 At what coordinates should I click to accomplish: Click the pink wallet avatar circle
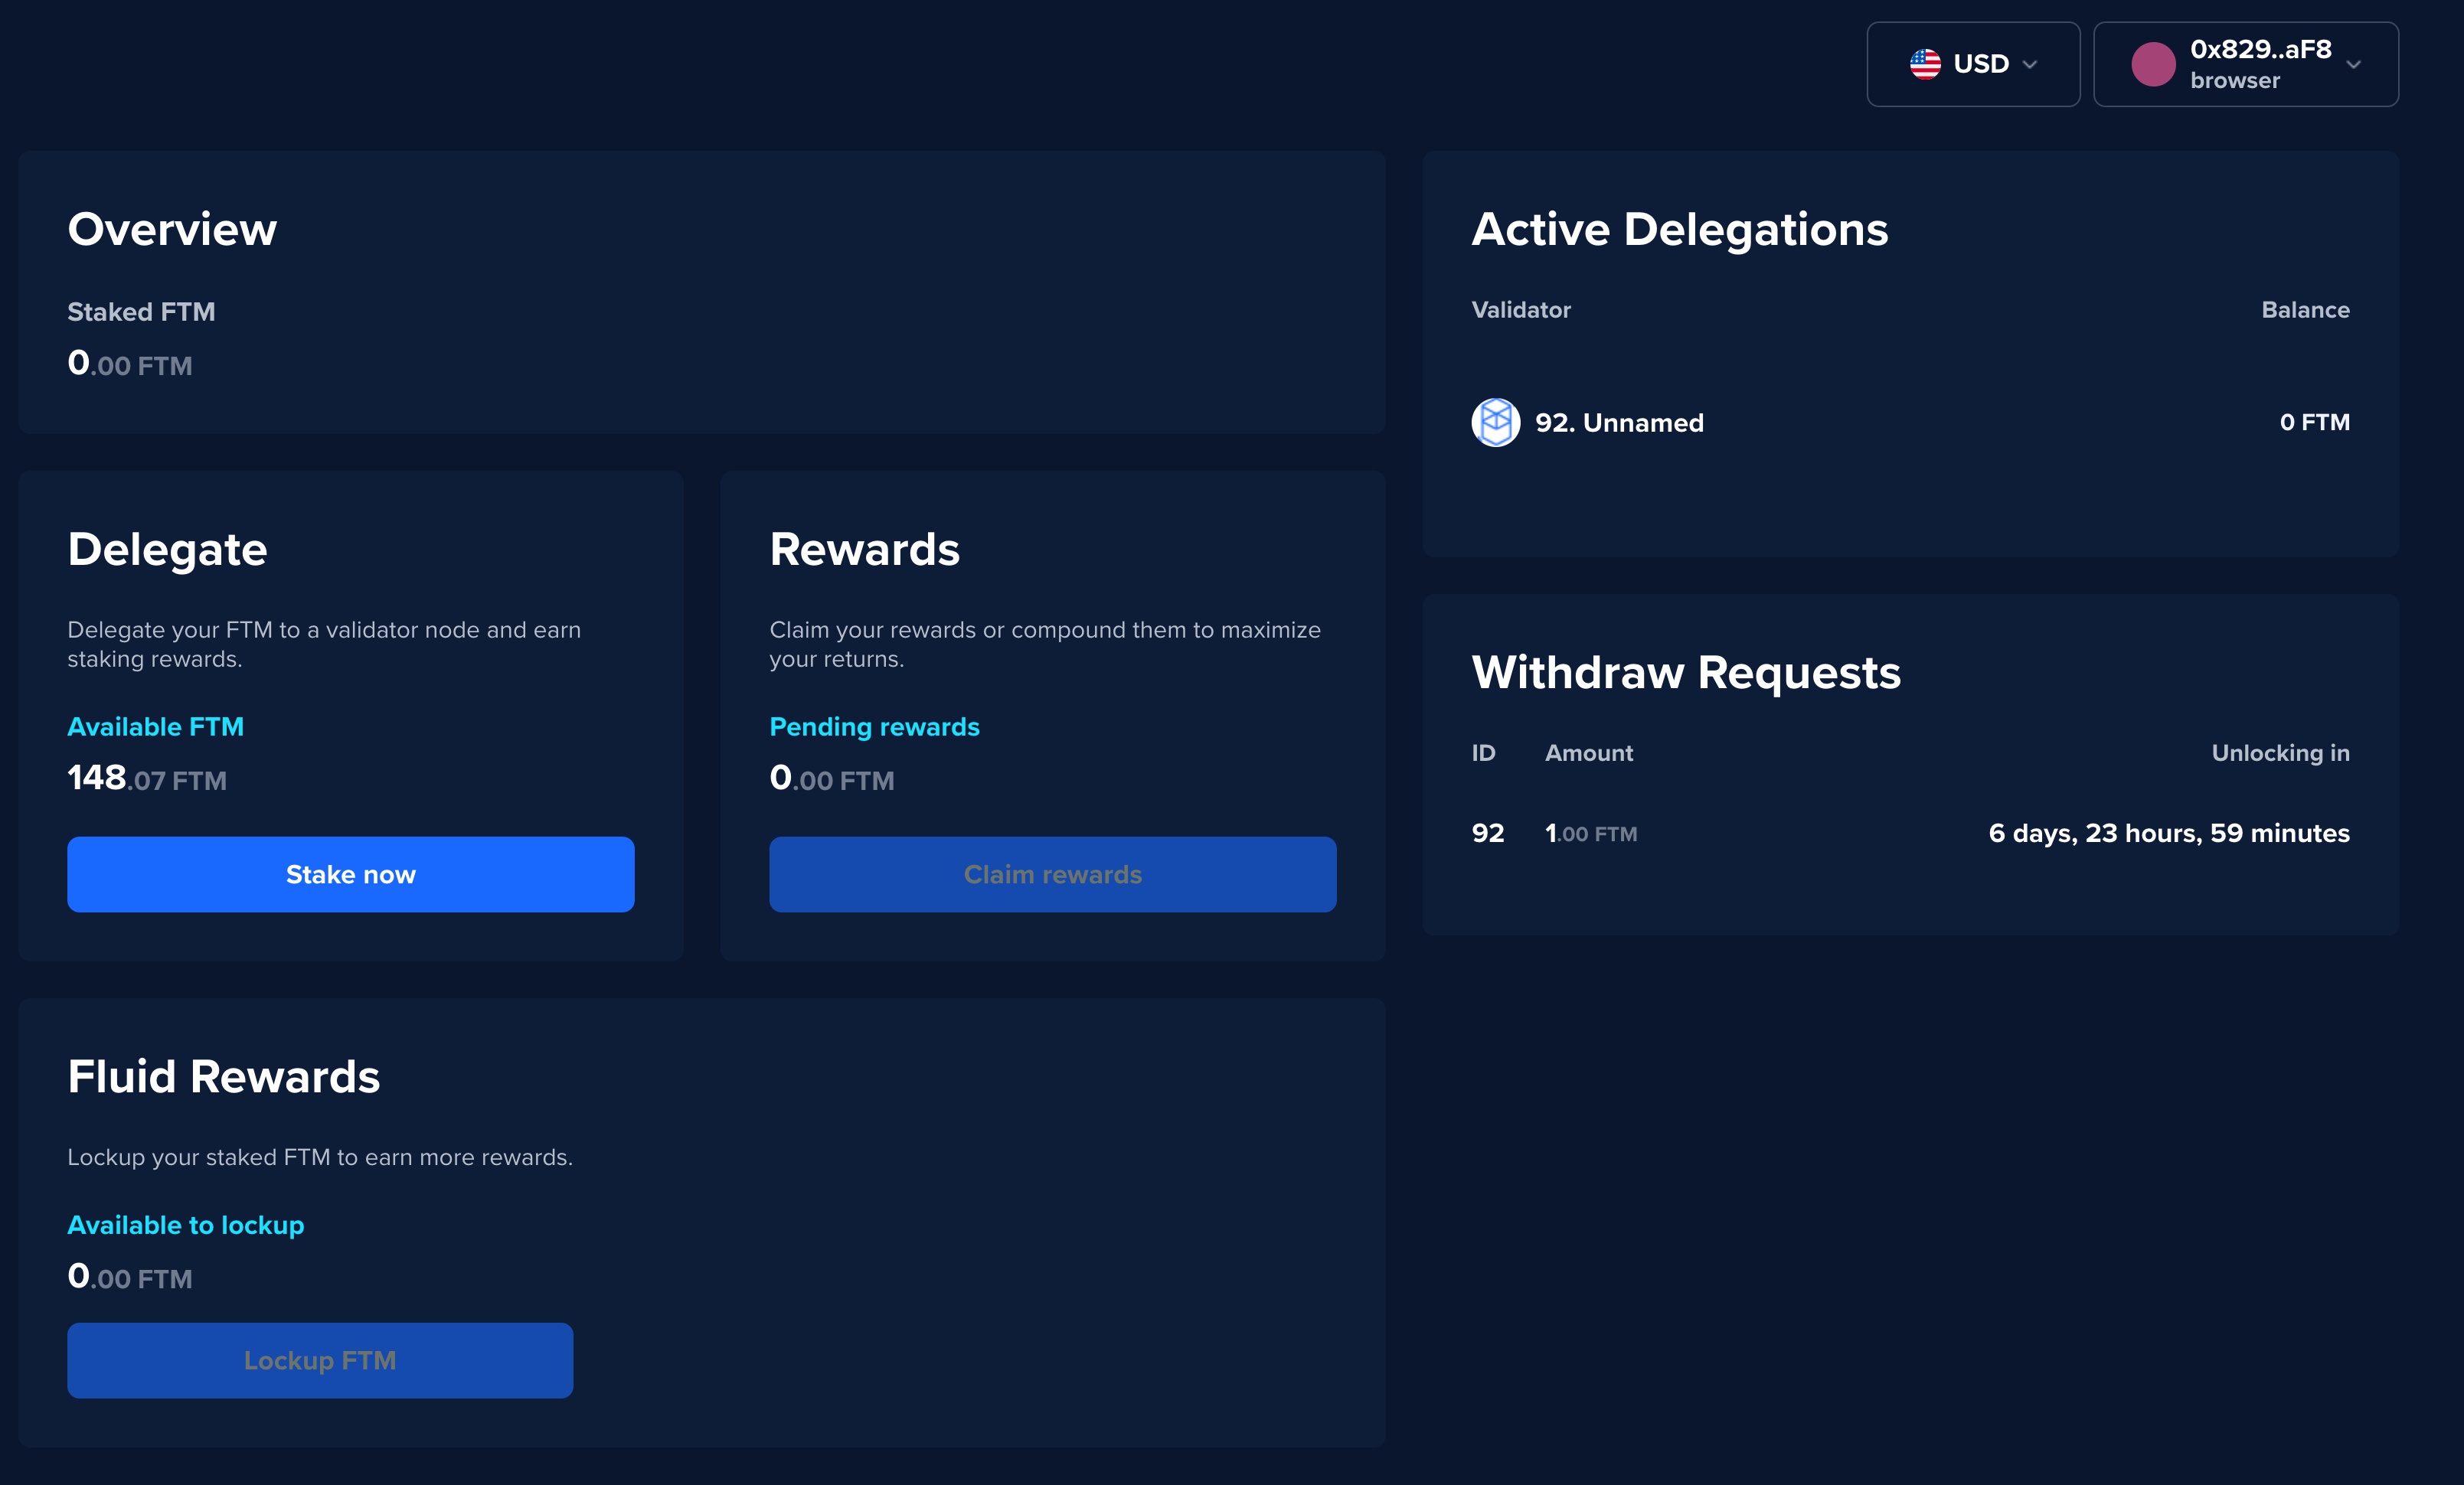coord(2152,64)
